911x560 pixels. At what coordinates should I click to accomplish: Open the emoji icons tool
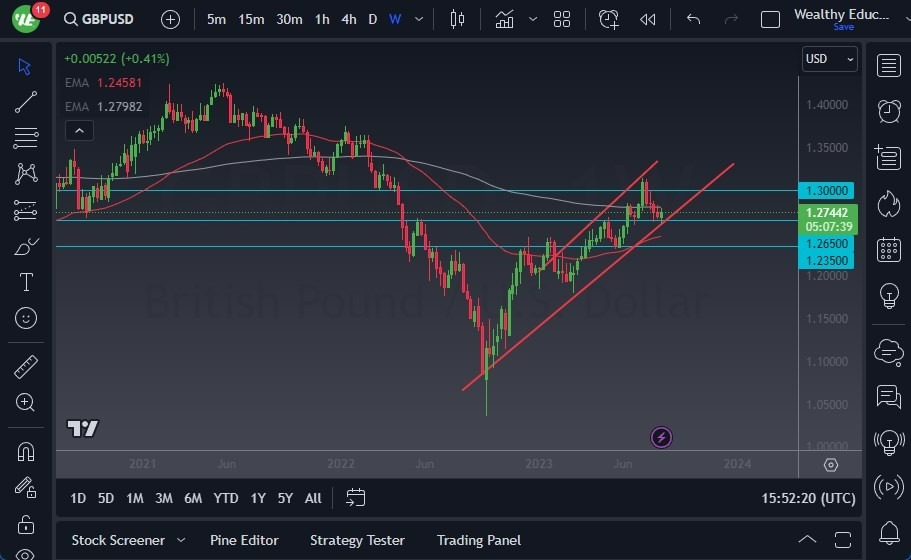pos(26,318)
